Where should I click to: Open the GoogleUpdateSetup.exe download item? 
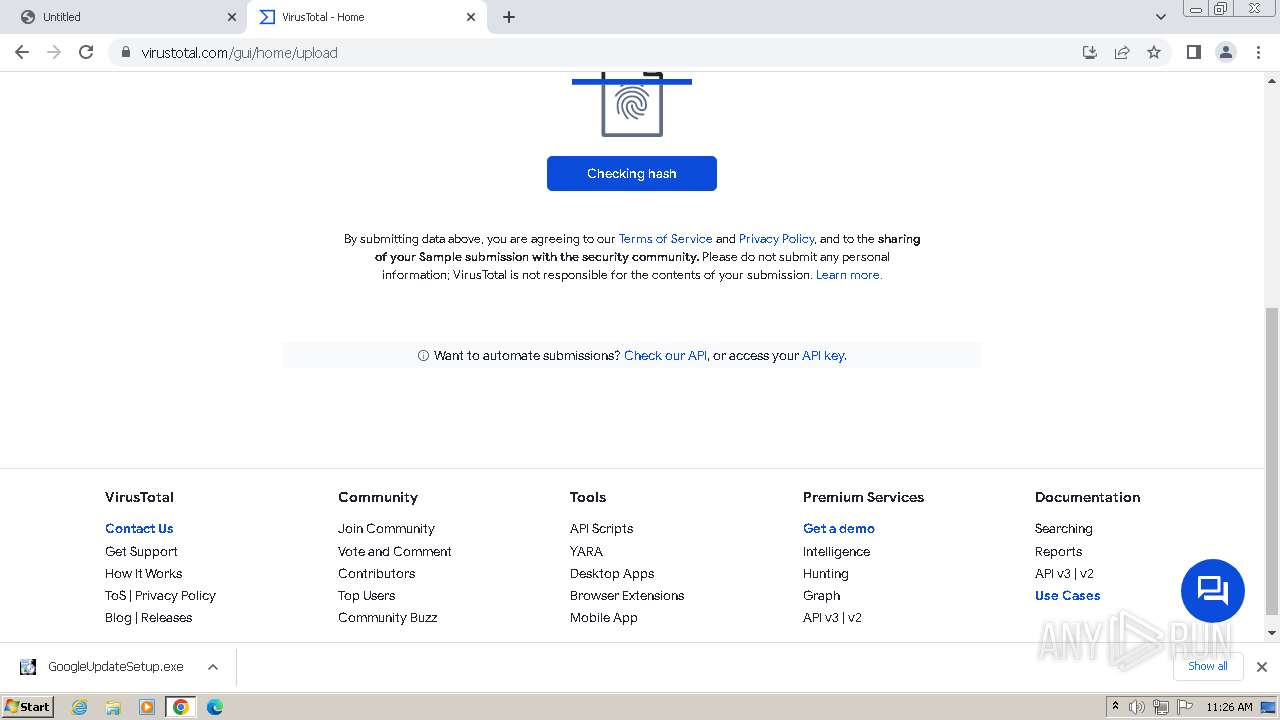point(102,666)
